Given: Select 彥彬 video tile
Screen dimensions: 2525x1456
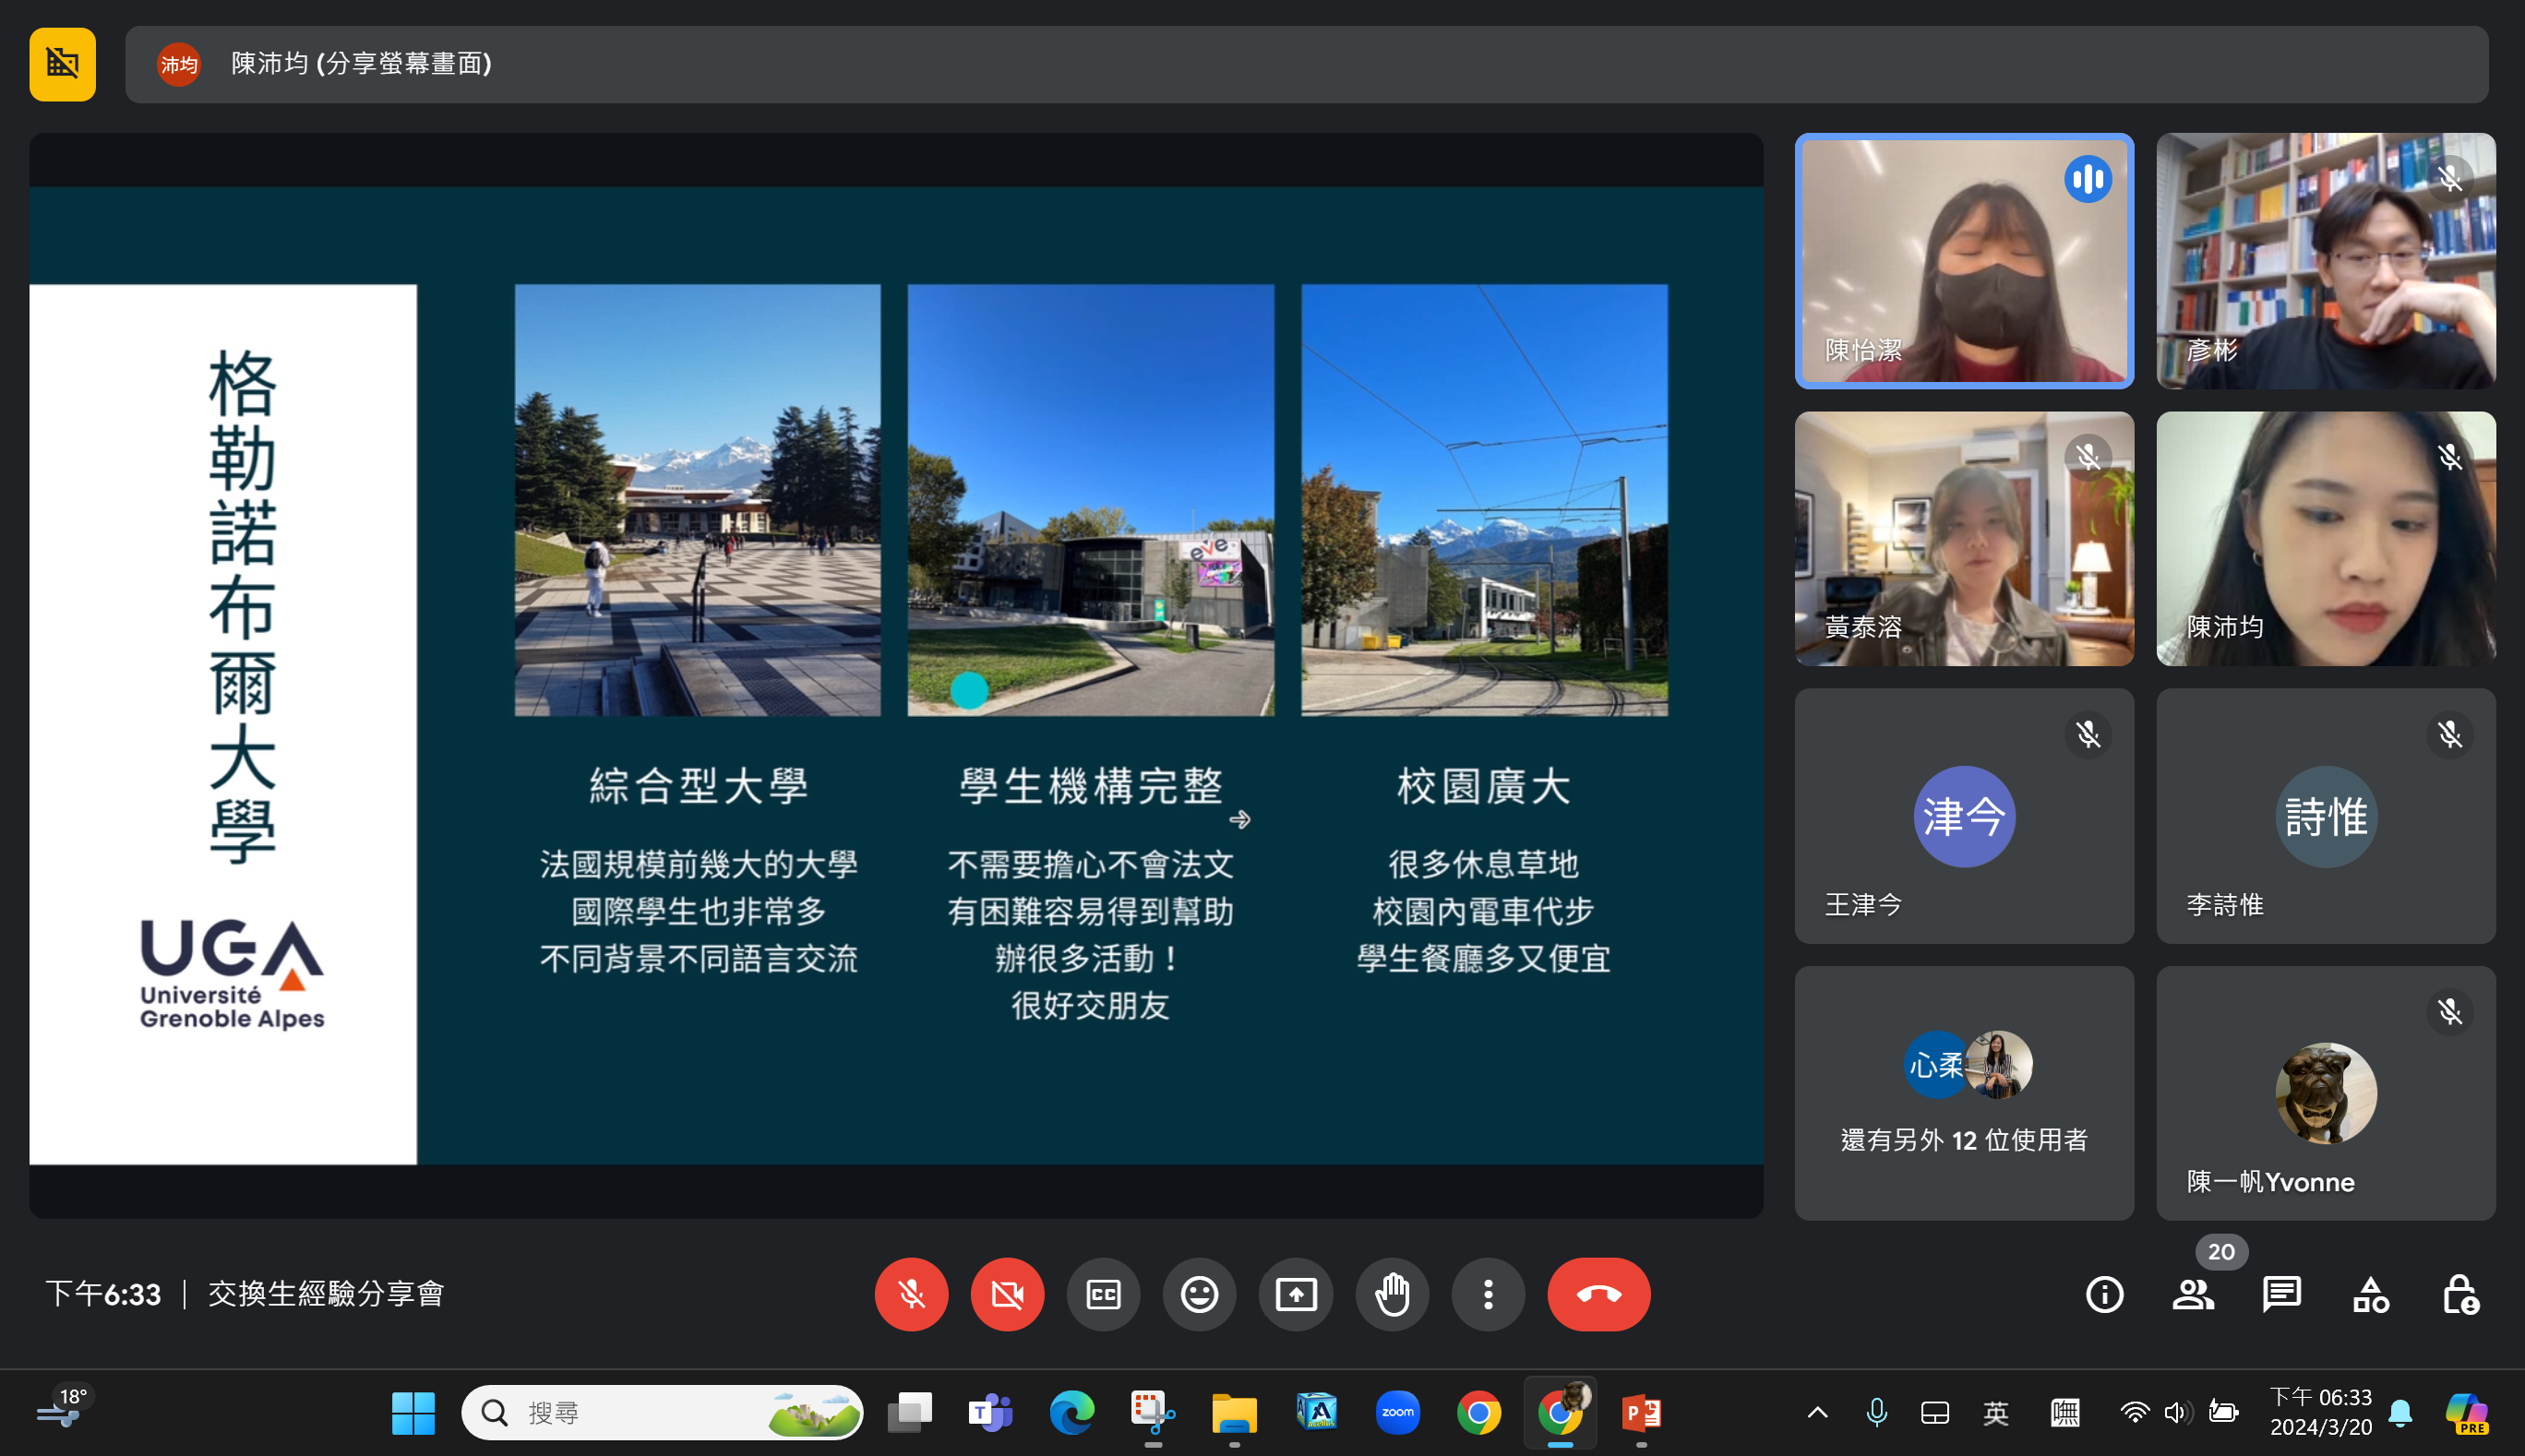Looking at the screenshot, I should 2326,260.
